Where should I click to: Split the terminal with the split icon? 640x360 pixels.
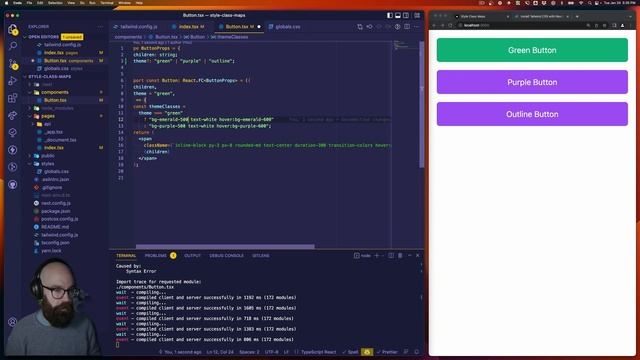(391, 256)
